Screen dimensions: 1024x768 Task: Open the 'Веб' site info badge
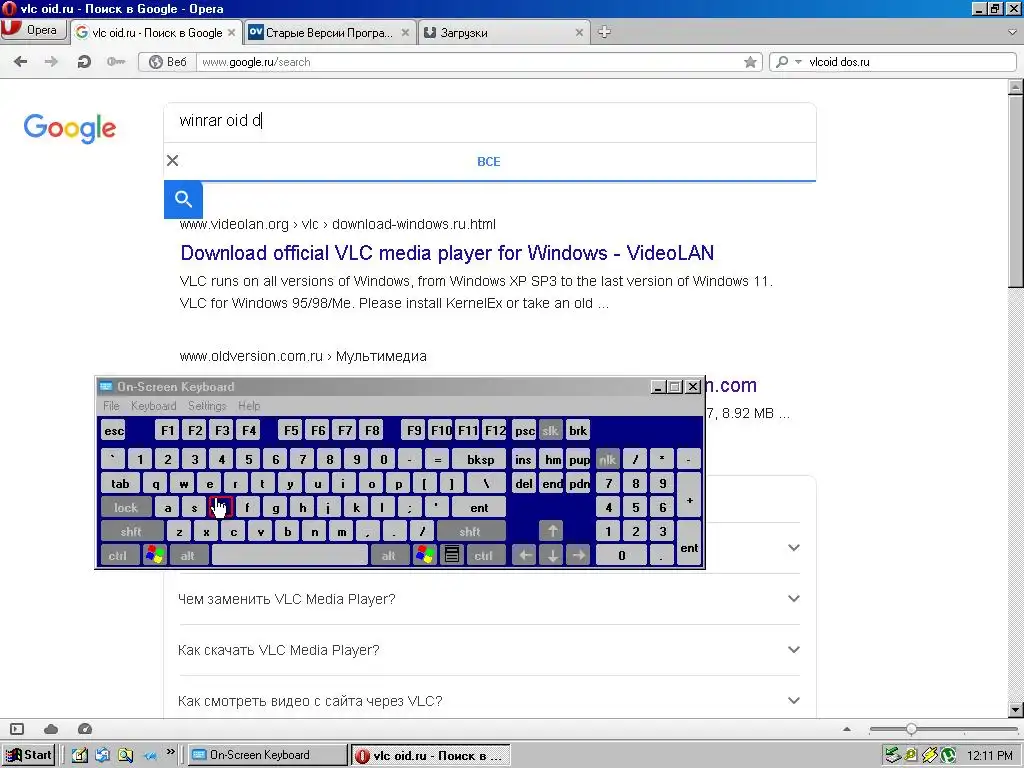[168, 62]
